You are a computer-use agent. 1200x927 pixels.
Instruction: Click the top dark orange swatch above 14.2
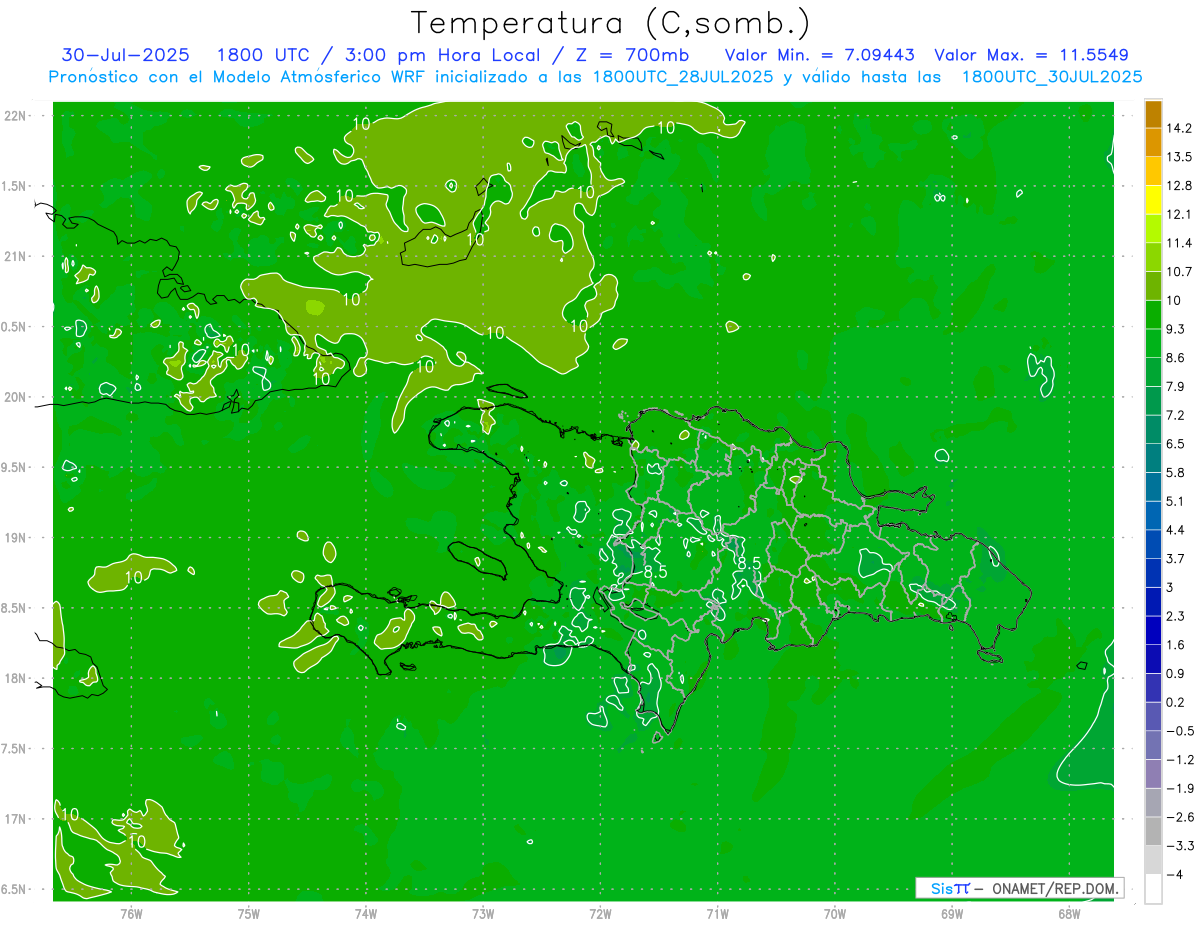[1153, 114]
